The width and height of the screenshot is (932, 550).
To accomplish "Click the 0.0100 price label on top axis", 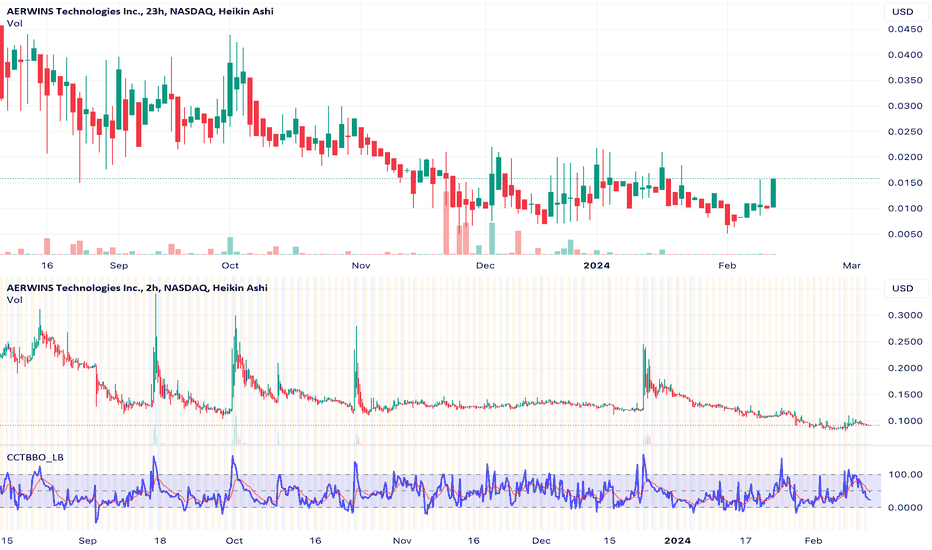I will coord(905,208).
